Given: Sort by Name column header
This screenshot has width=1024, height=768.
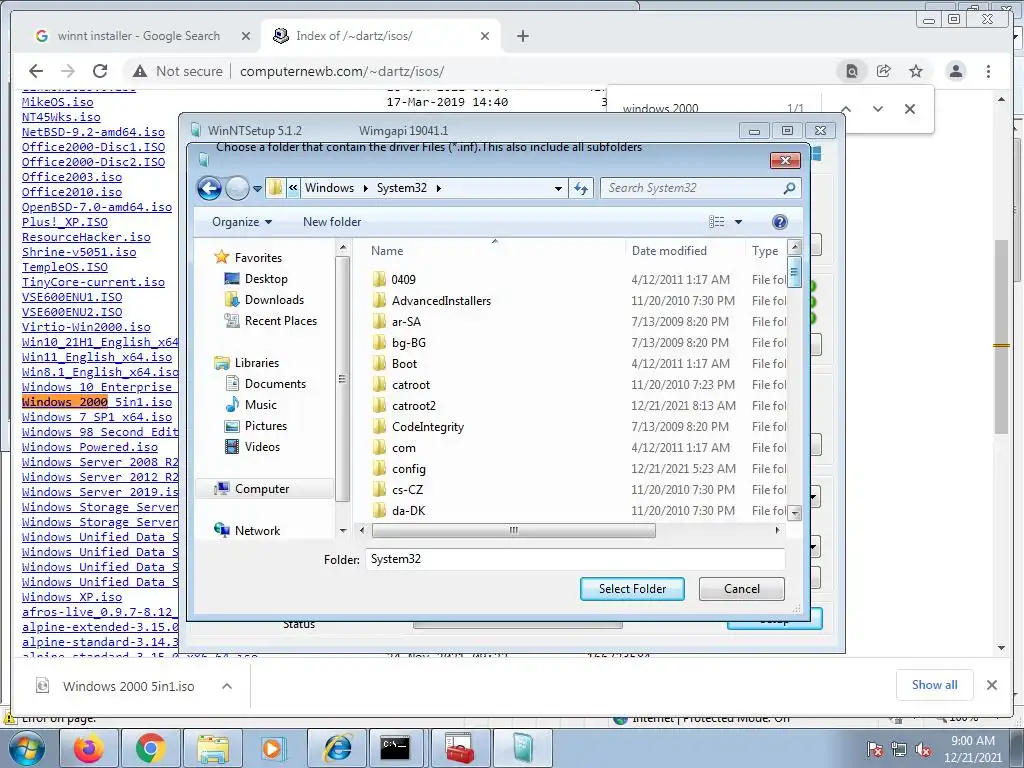Looking at the screenshot, I should coord(387,251).
